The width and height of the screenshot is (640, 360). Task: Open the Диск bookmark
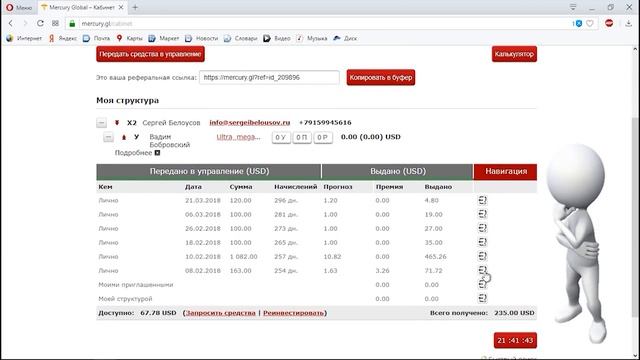point(345,38)
